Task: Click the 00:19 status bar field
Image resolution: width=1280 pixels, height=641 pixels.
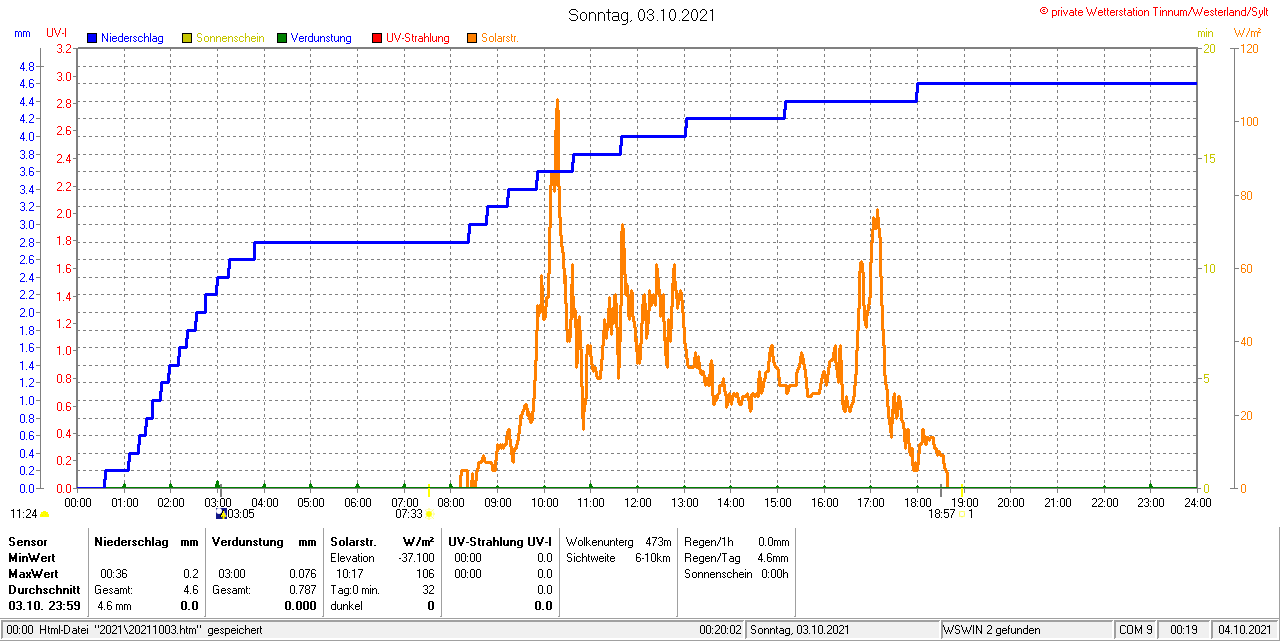Action: (1184, 630)
